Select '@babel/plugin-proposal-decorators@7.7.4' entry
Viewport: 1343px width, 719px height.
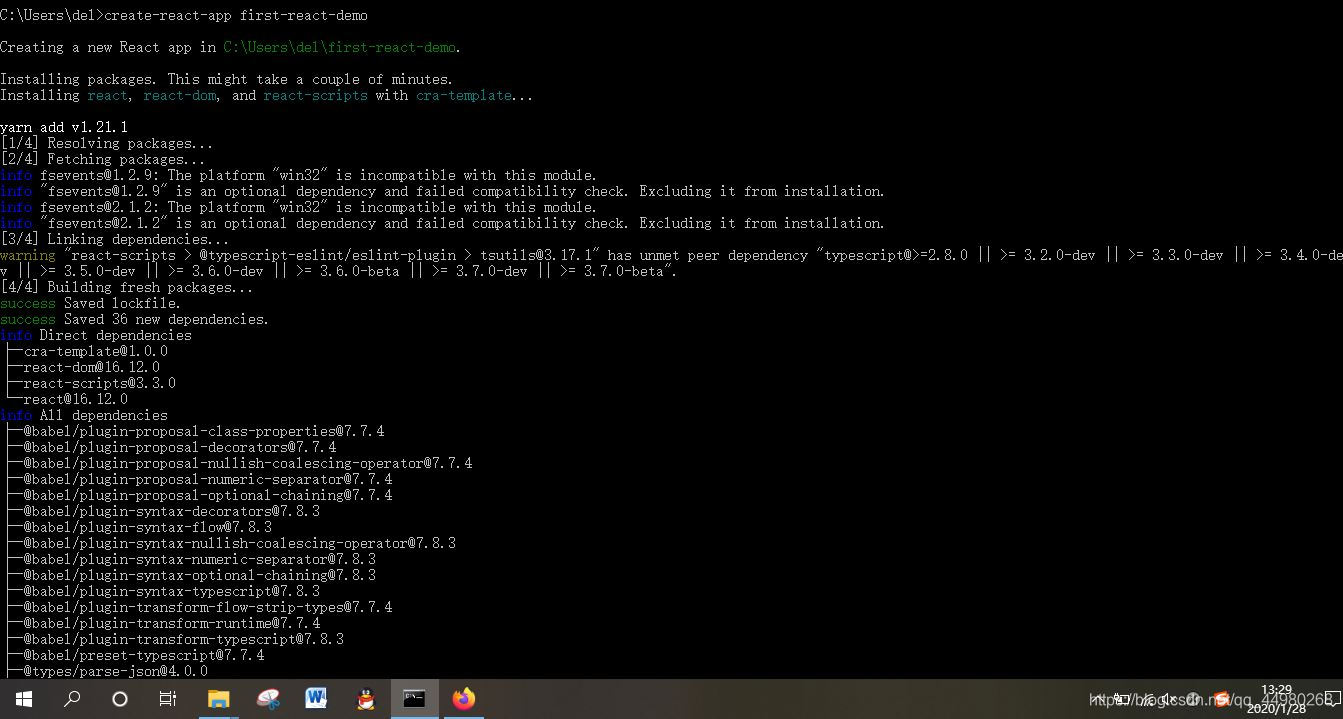[180, 447]
